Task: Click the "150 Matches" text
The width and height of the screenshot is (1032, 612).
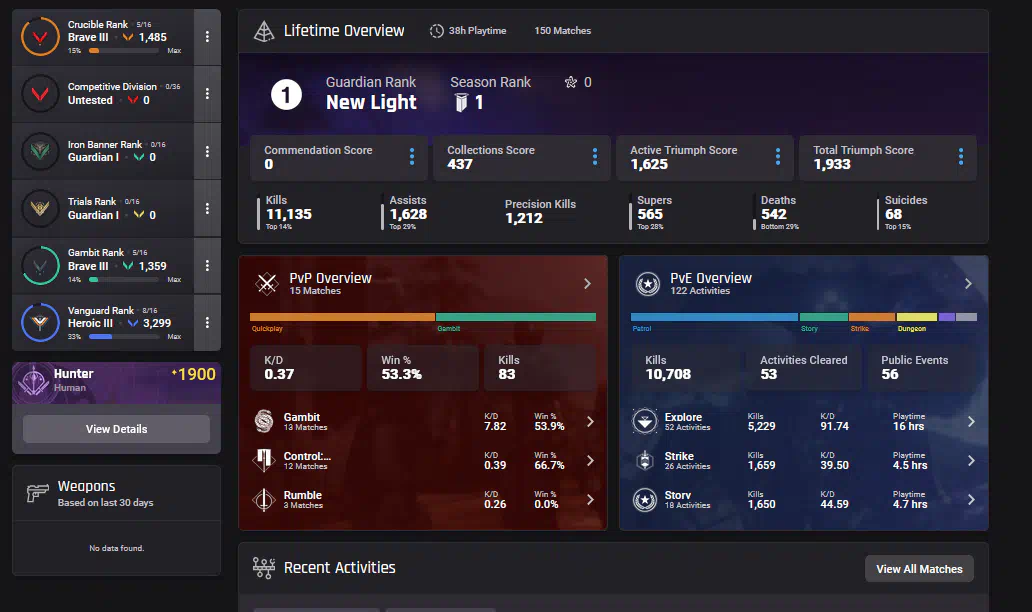Action: click(x=563, y=31)
